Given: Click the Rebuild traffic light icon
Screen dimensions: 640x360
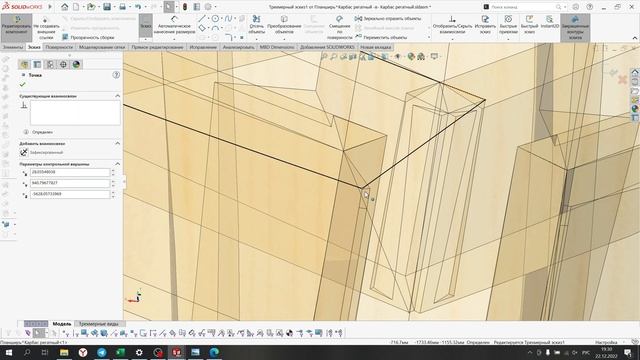Looking at the screenshot, I should [185, 7].
